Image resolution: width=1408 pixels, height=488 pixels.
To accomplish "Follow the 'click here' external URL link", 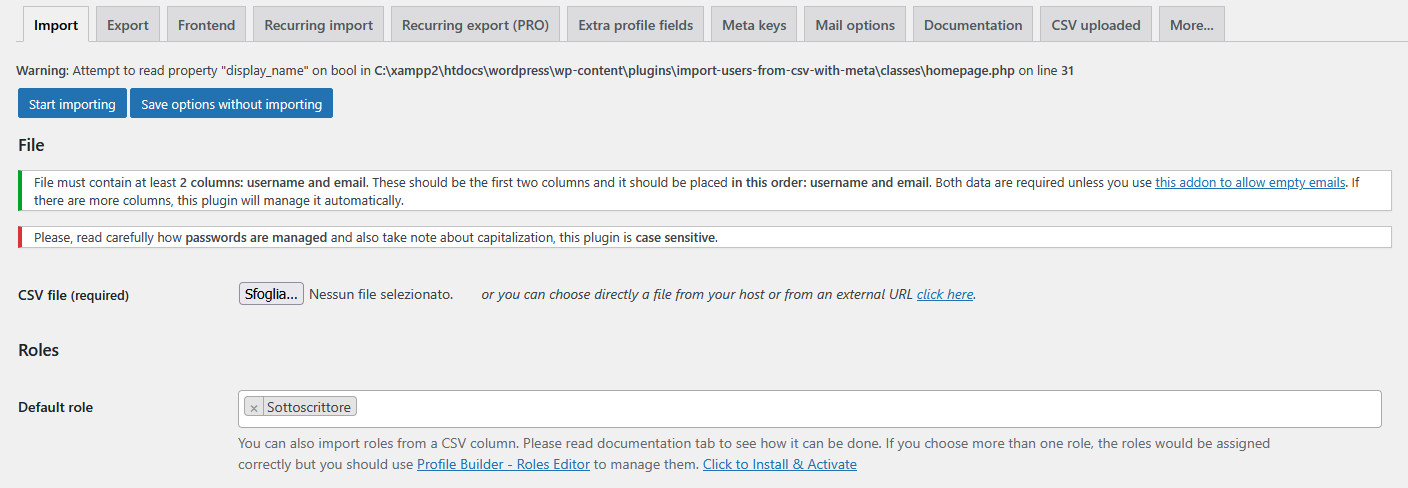I will 945,295.
